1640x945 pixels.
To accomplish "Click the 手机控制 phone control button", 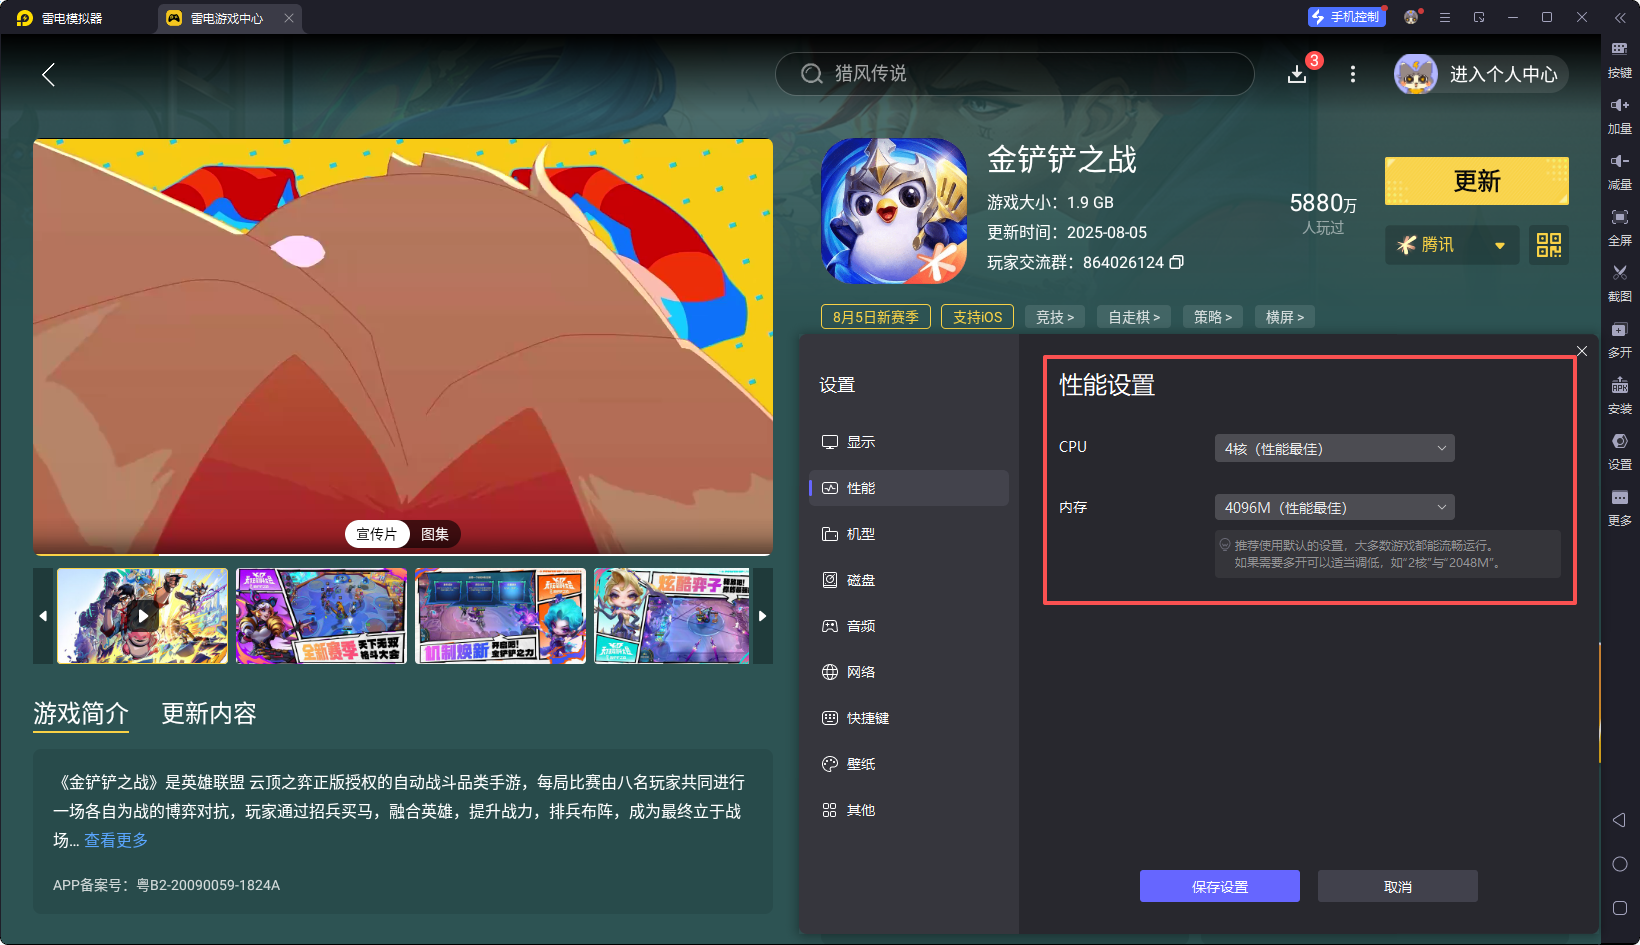I will click(x=1346, y=17).
